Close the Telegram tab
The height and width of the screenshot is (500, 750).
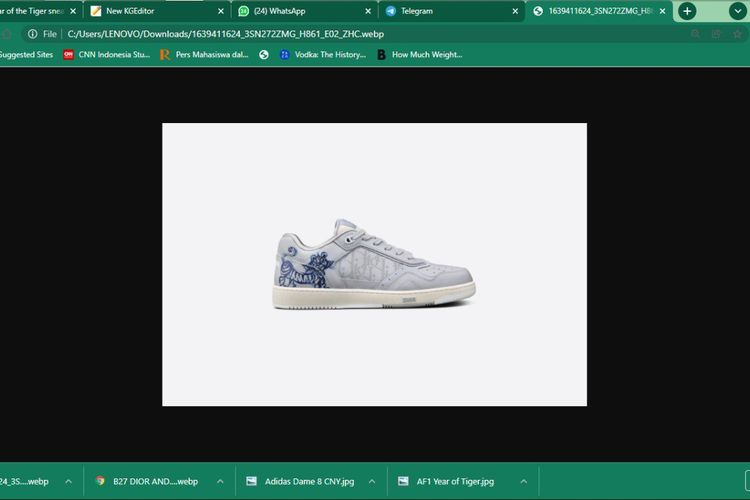[x=514, y=11]
